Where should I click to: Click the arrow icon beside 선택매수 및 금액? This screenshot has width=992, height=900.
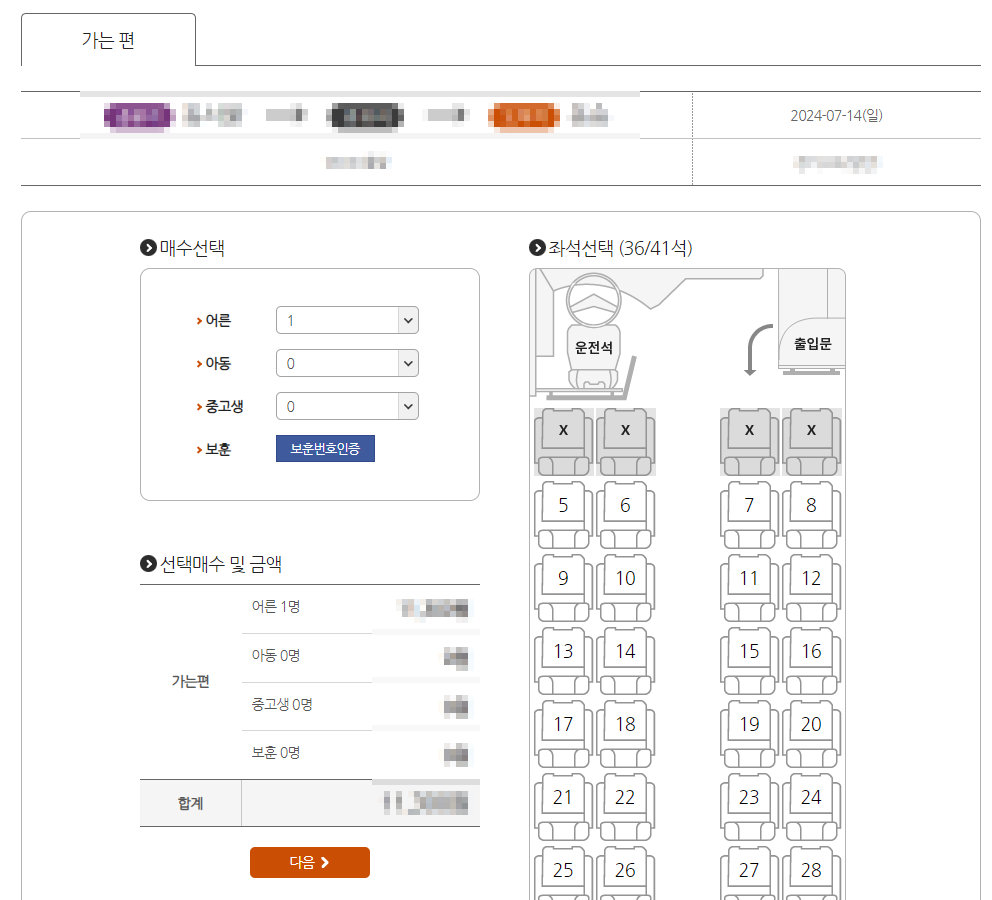tap(147, 563)
